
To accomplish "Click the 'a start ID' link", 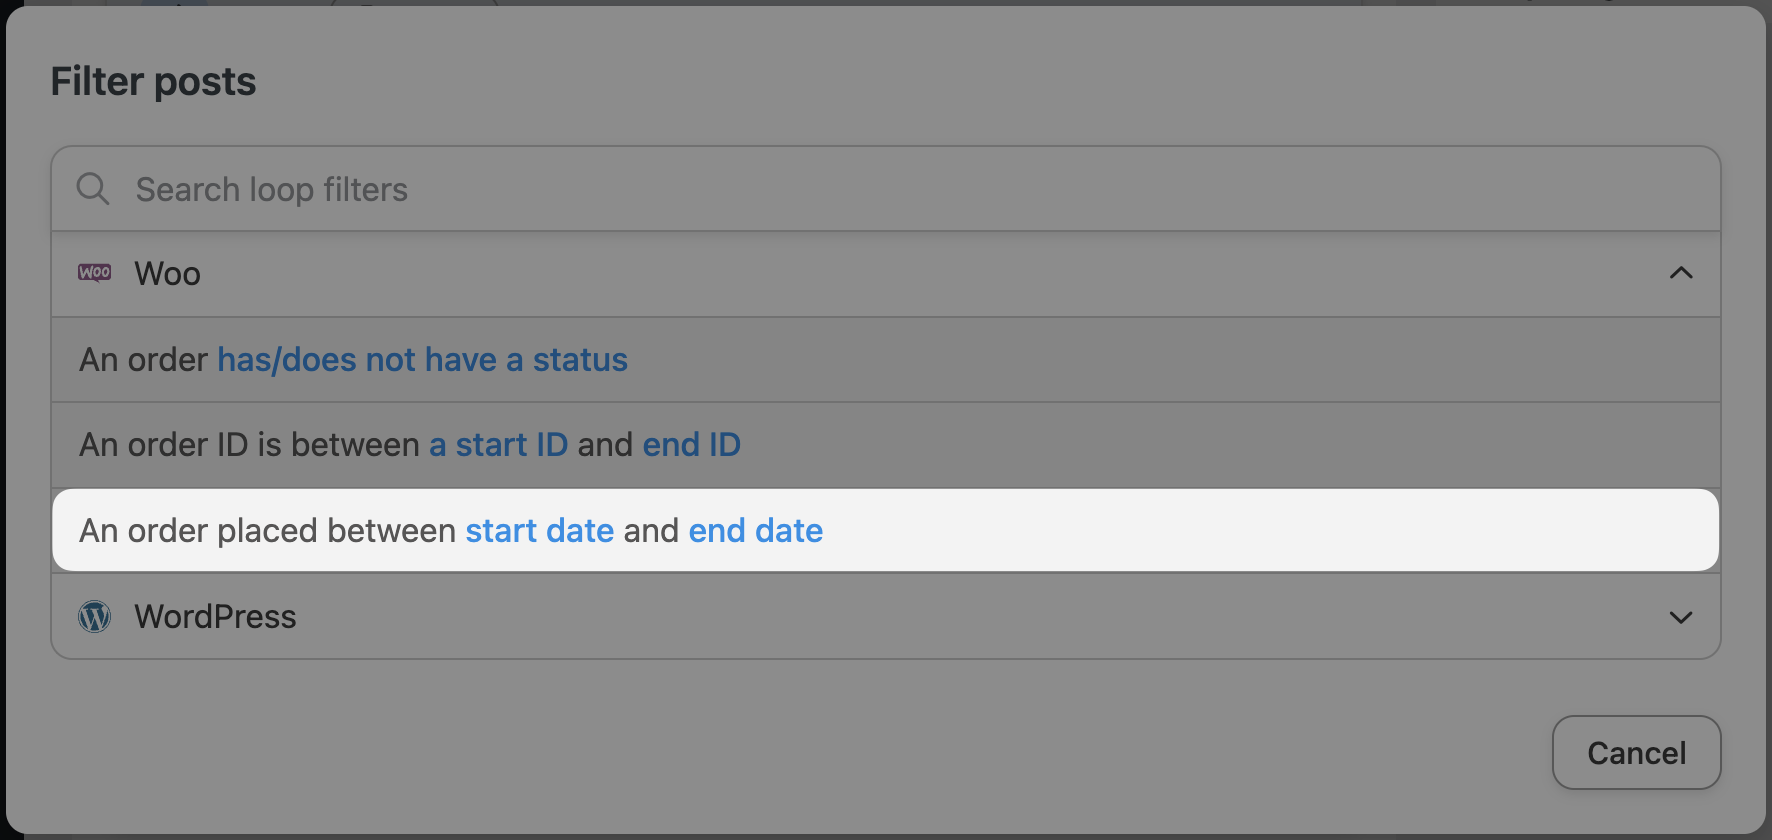I will 498,445.
